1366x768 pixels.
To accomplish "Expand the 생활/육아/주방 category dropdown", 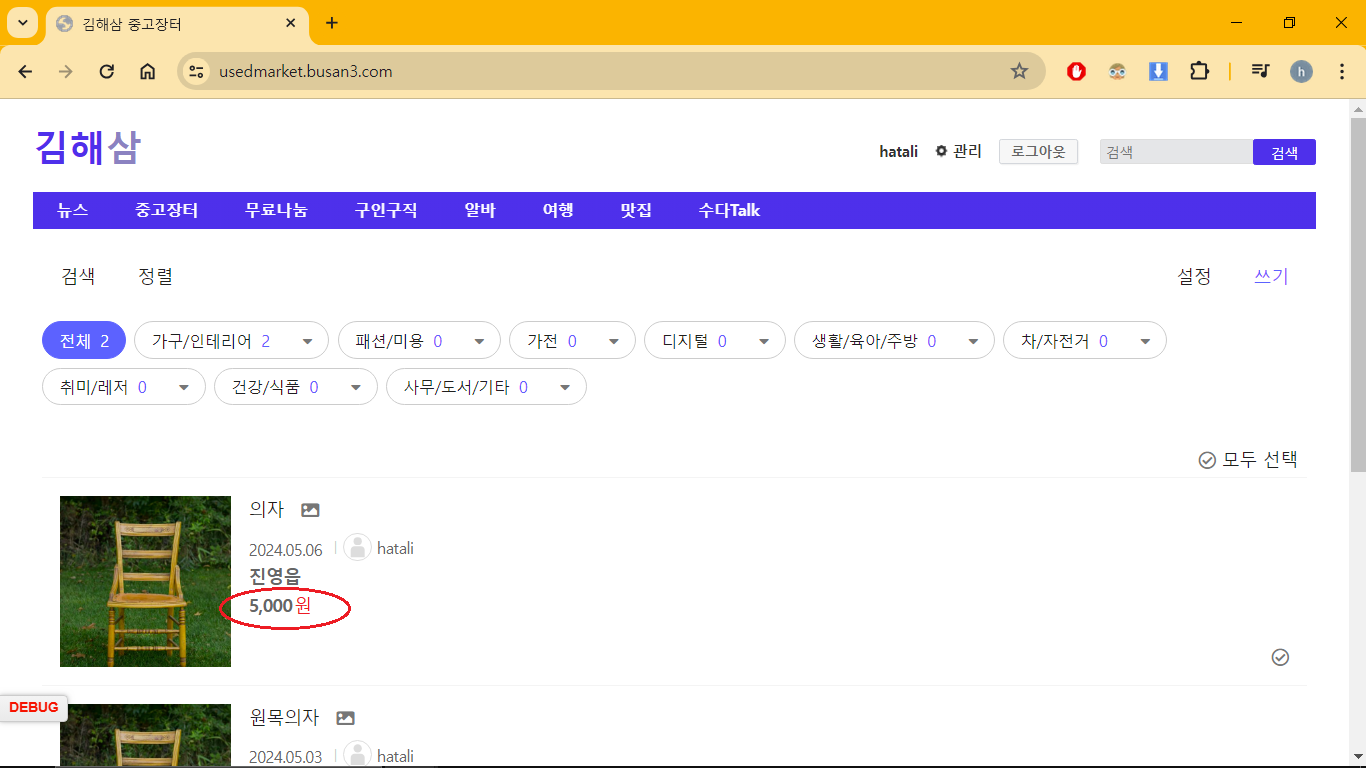I will tap(974, 341).
